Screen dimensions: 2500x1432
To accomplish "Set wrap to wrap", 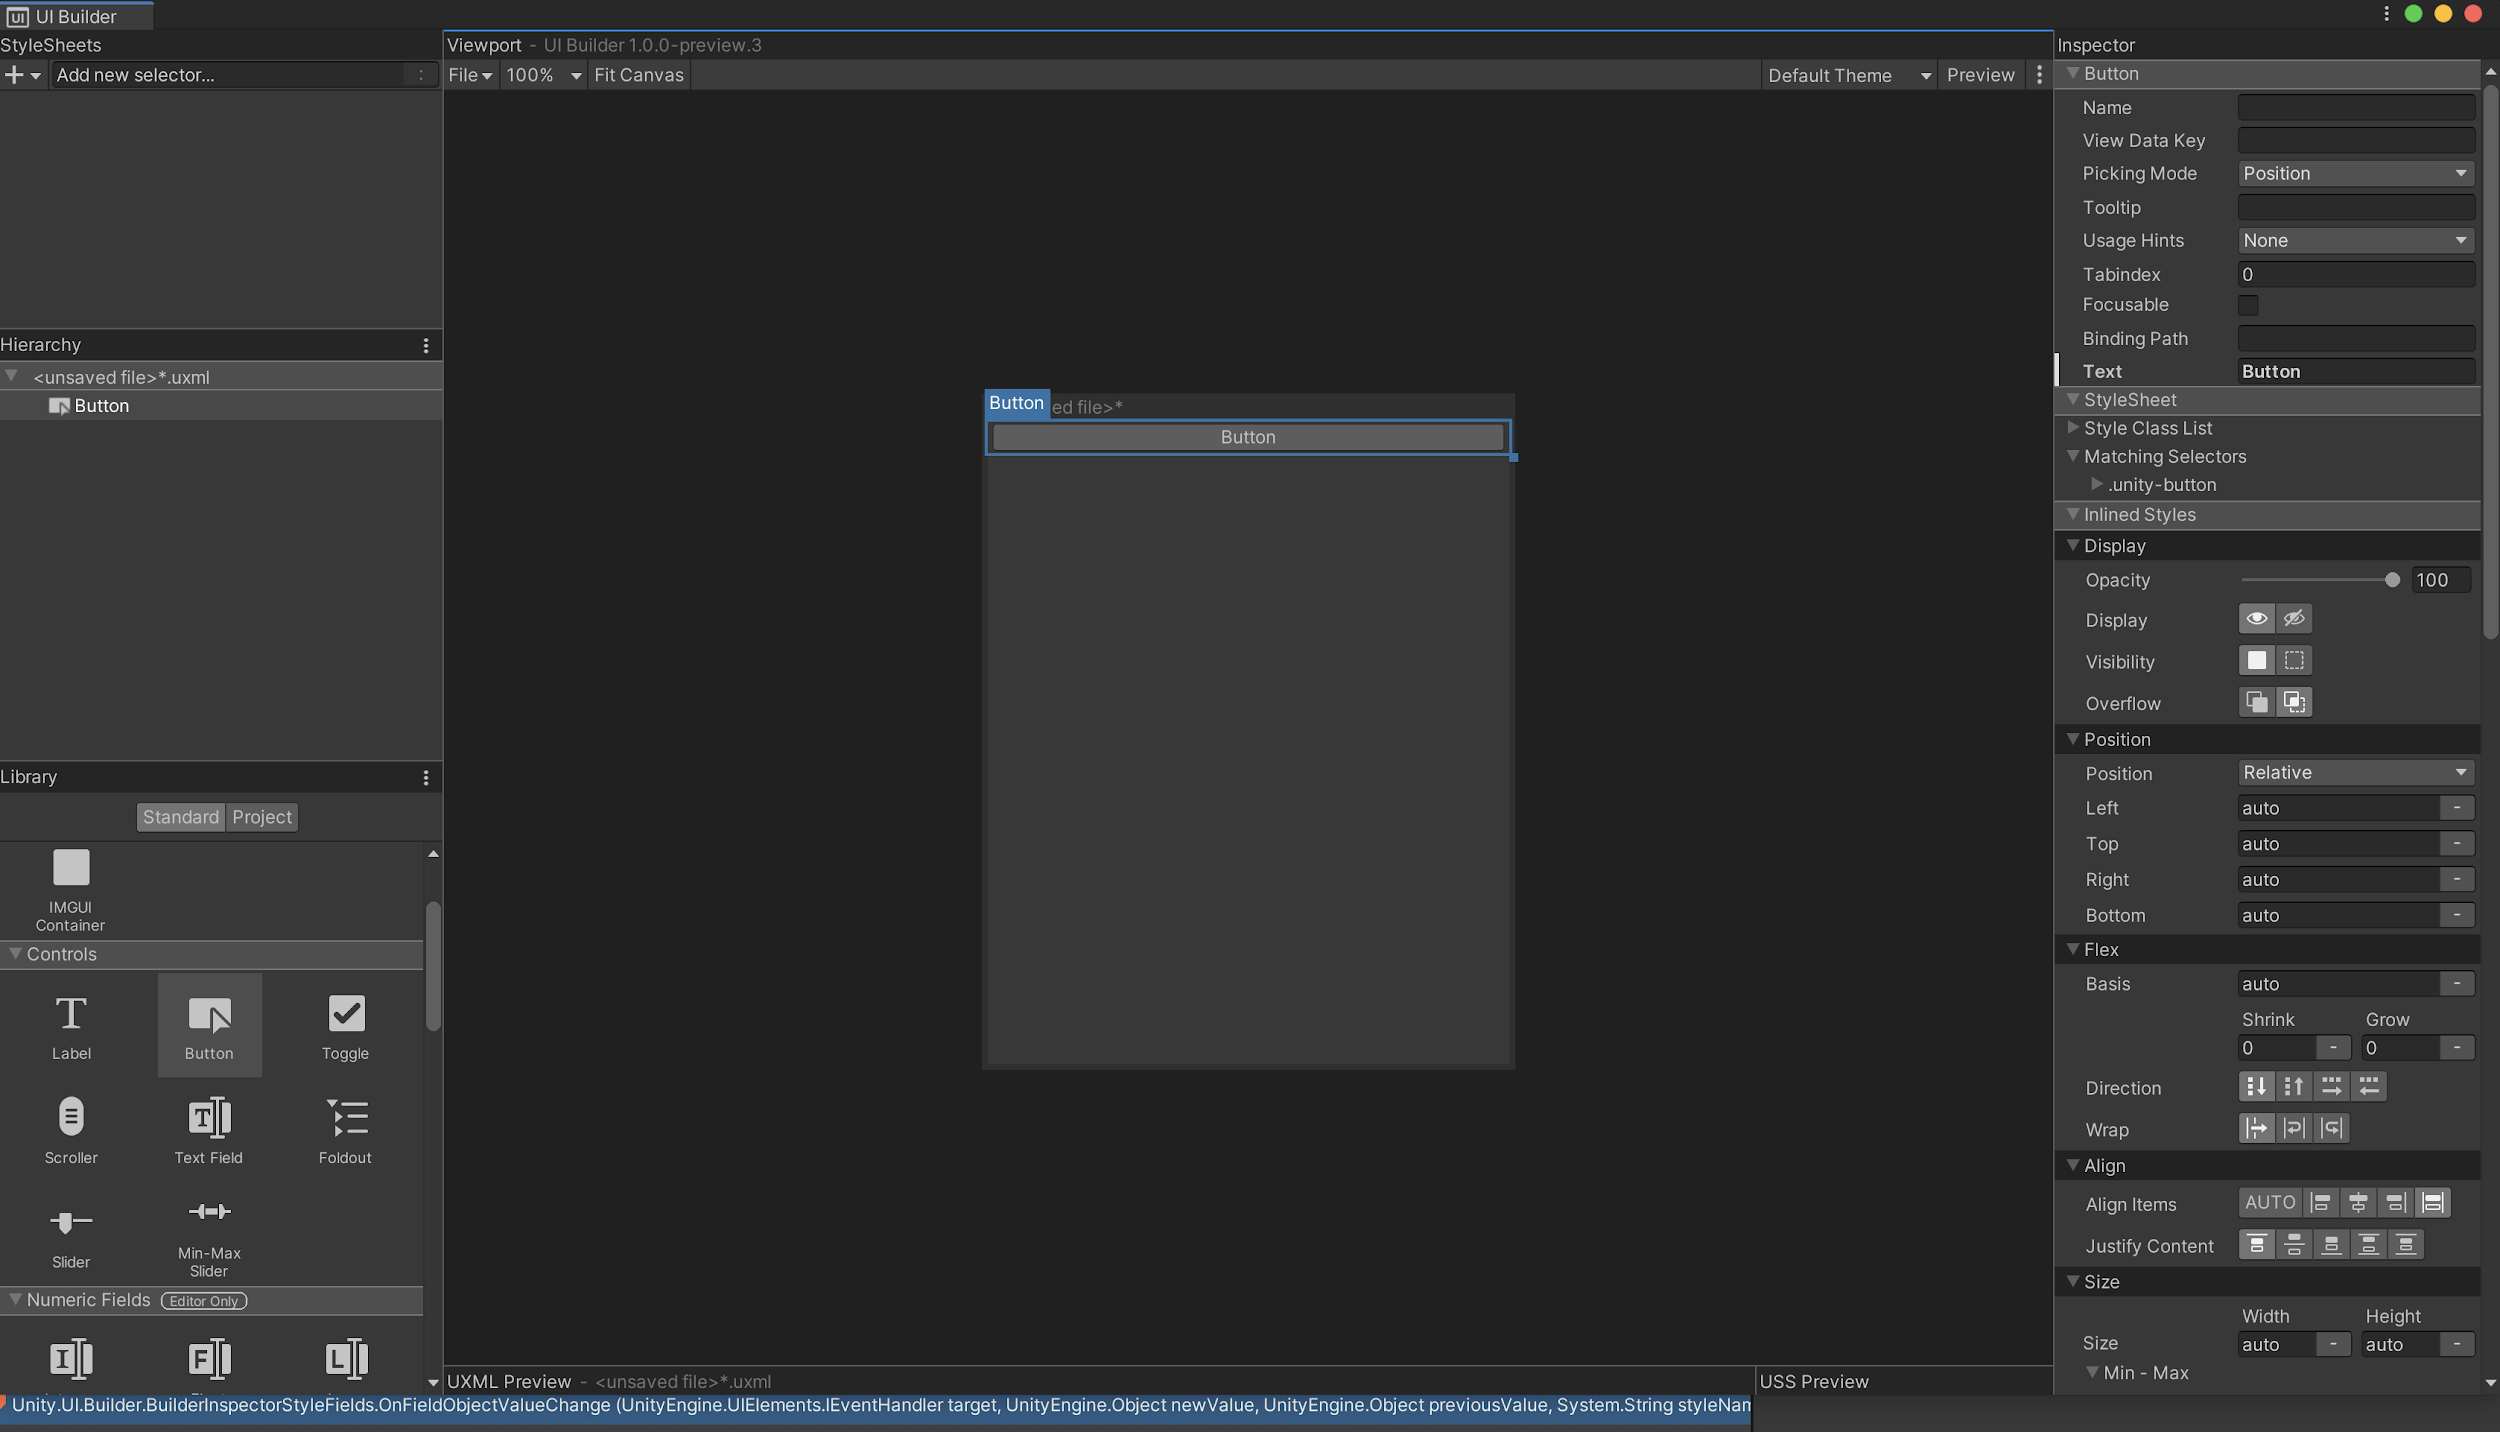I will [2294, 1129].
